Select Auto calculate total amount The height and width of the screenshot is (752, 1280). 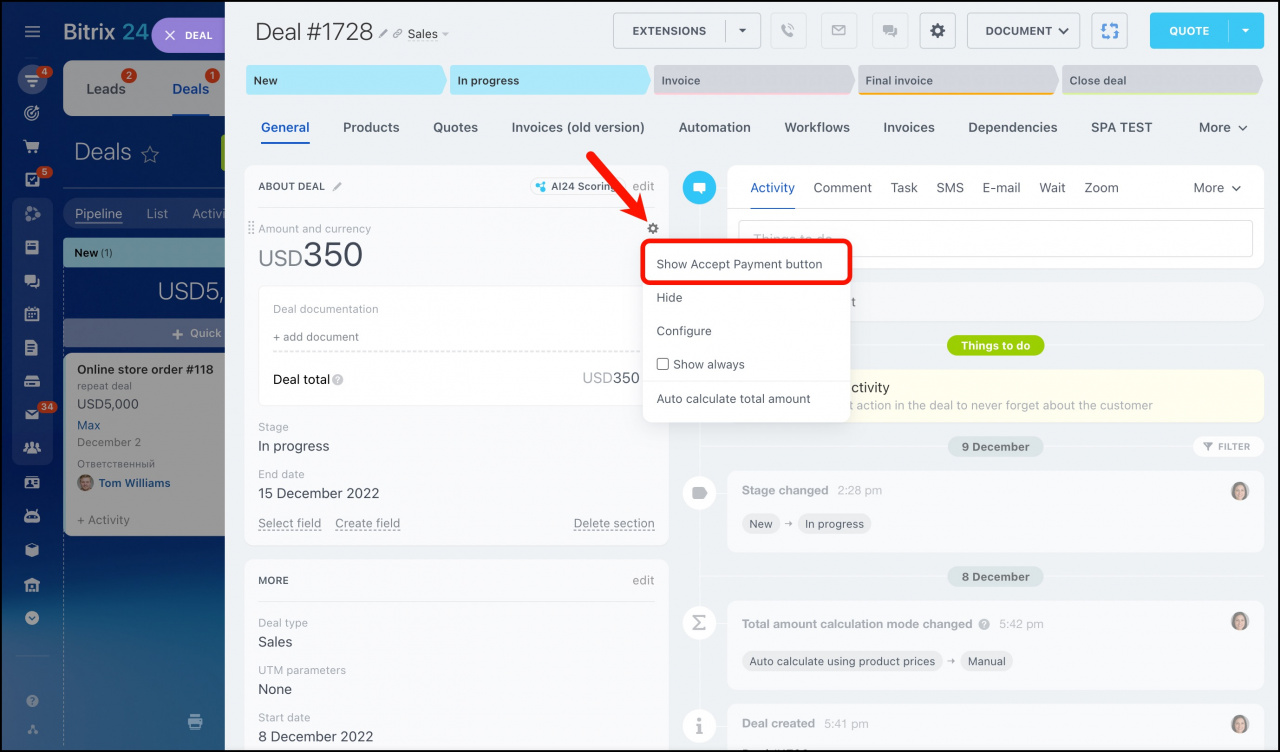[746, 399]
